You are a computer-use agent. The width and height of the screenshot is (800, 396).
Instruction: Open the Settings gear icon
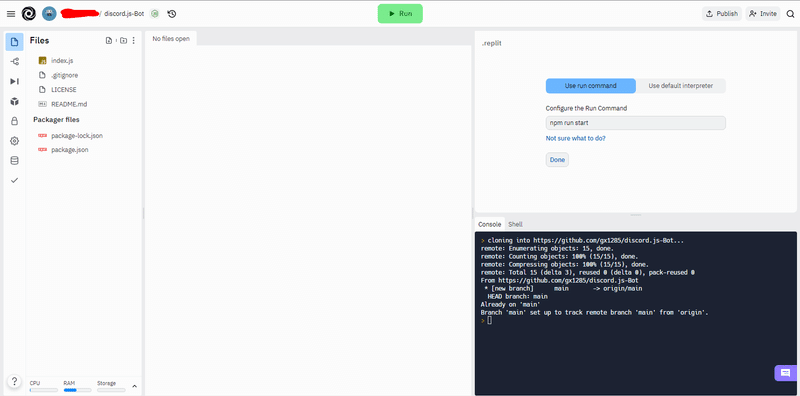(x=14, y=141)
